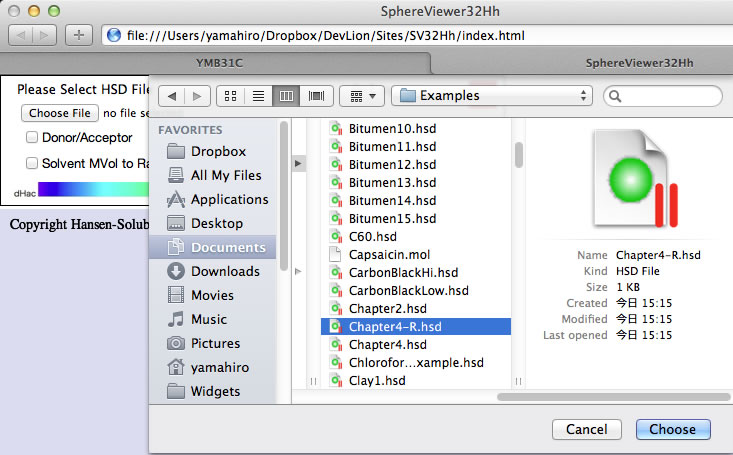
Task: Enable the Donor/Acceptor checkbox
Action: click(x=32, y=137)
